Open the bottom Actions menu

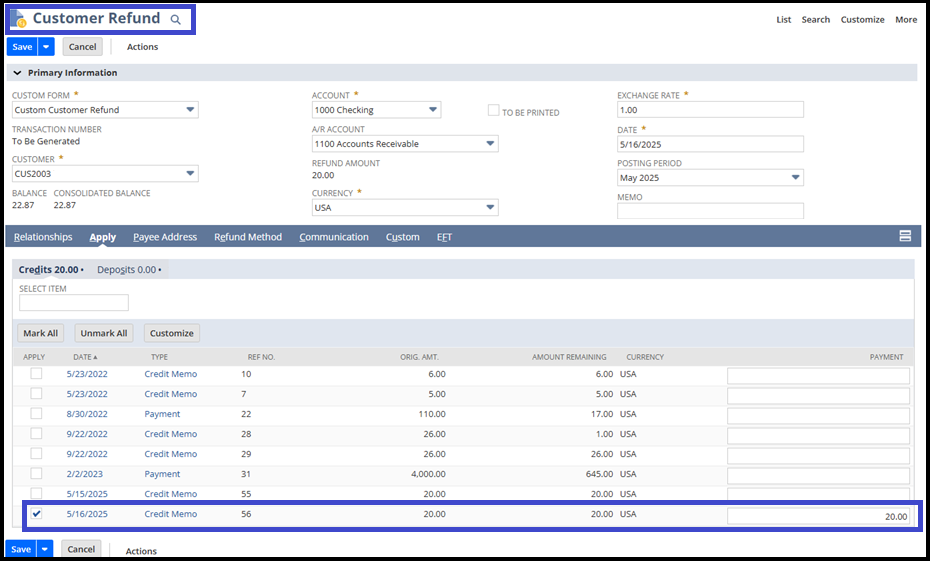pos(141,551)
